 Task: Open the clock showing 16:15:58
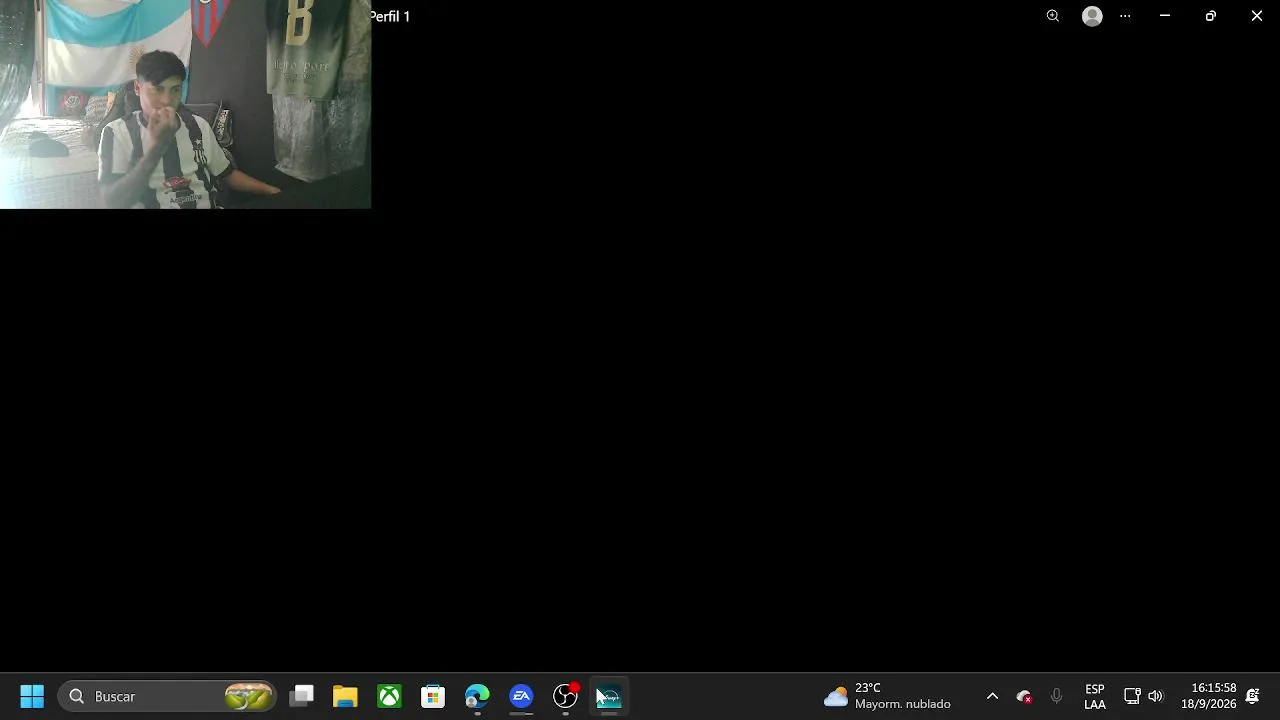pos(1209,696)
